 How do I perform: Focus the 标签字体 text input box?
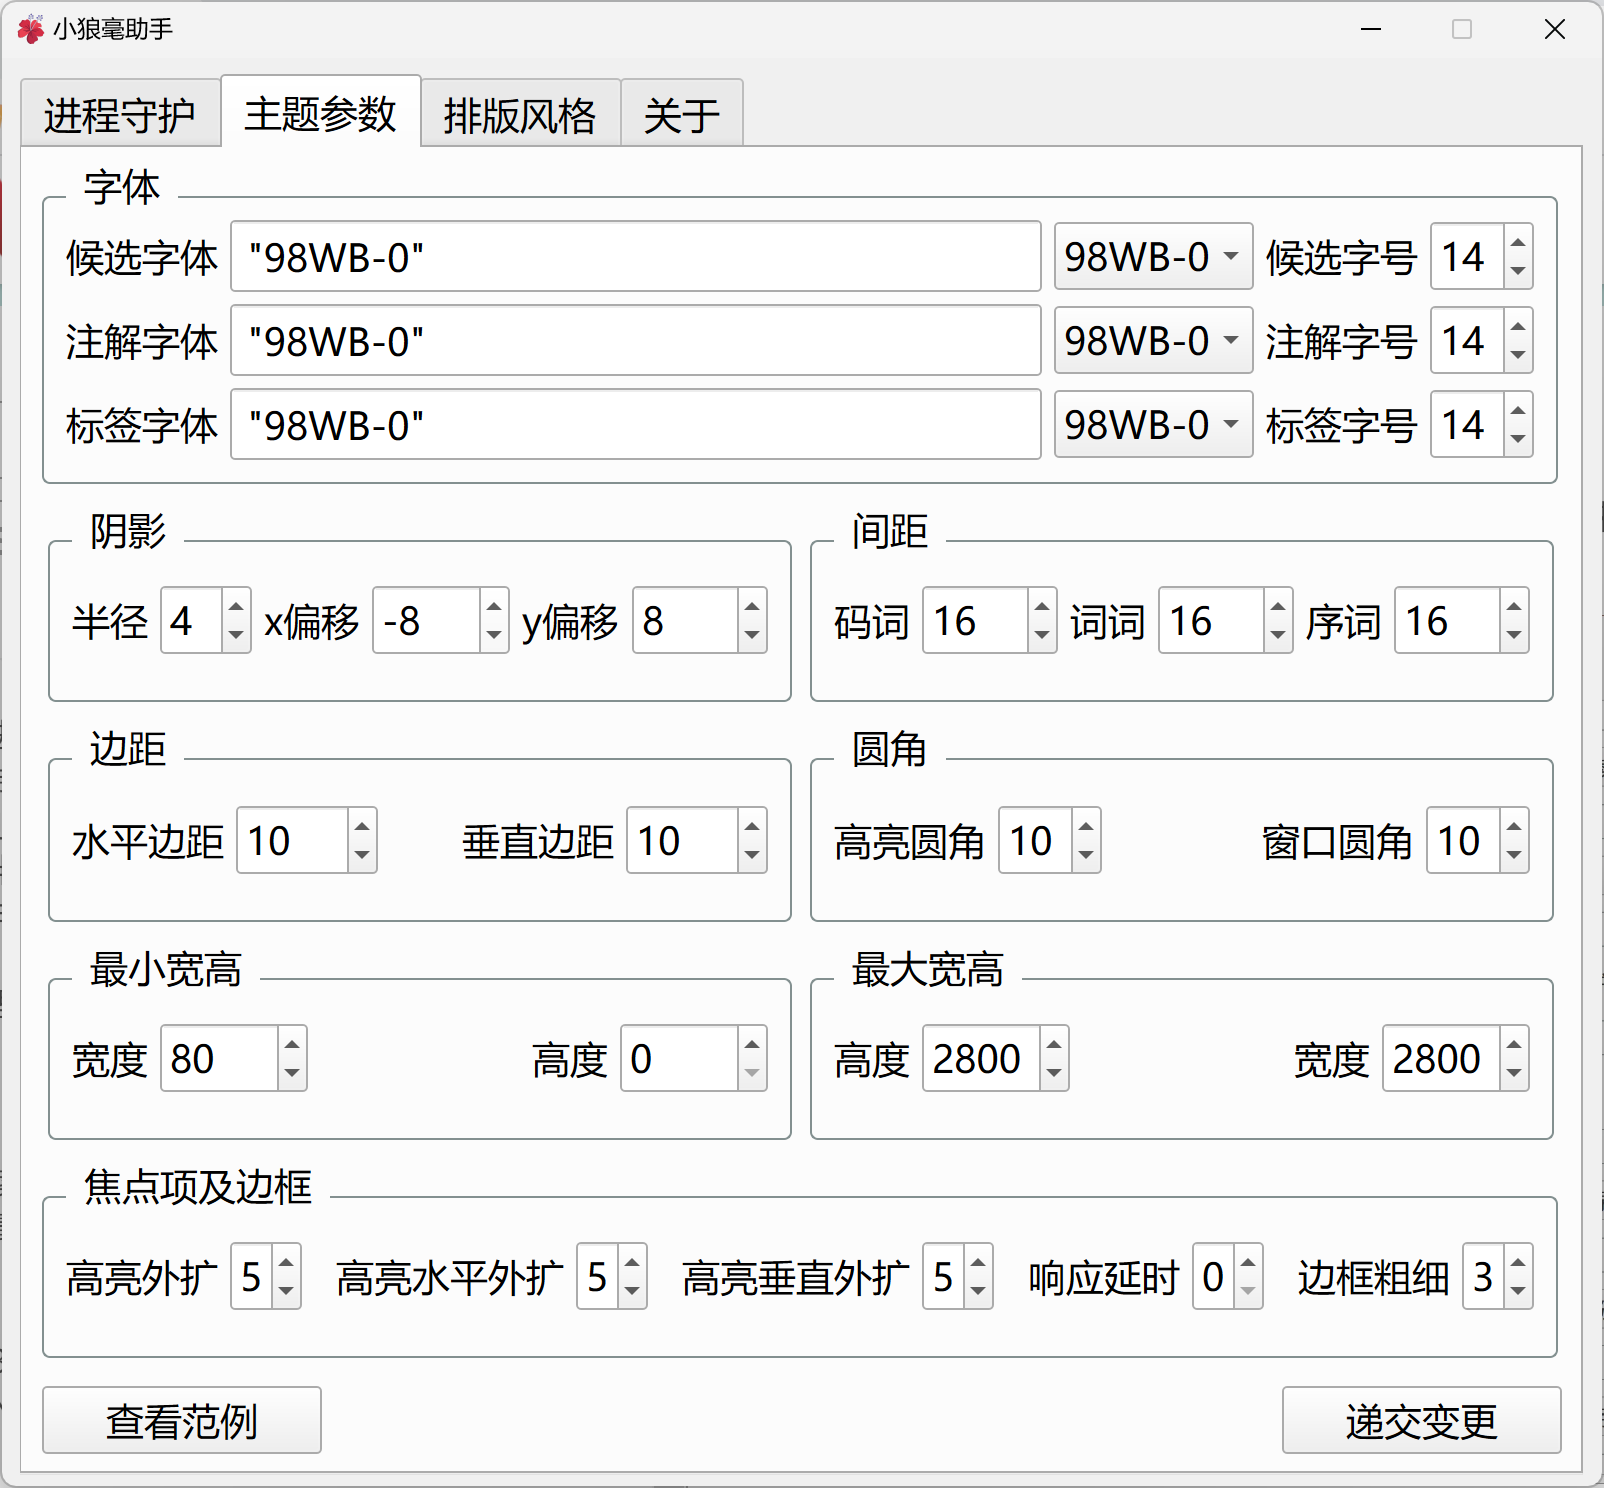coord(635,425)
